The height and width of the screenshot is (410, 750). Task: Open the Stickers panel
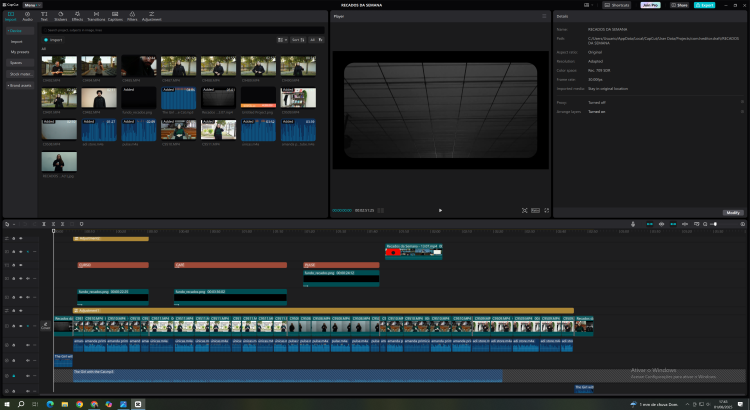62,17
